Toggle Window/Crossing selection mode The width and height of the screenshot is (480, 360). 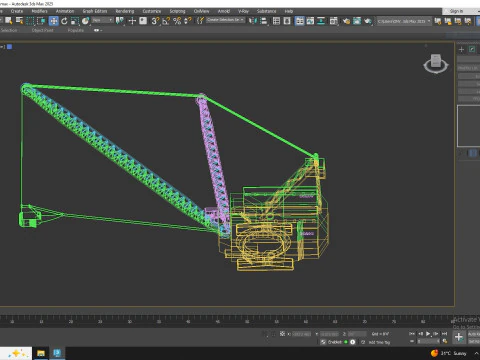point(41,21)
